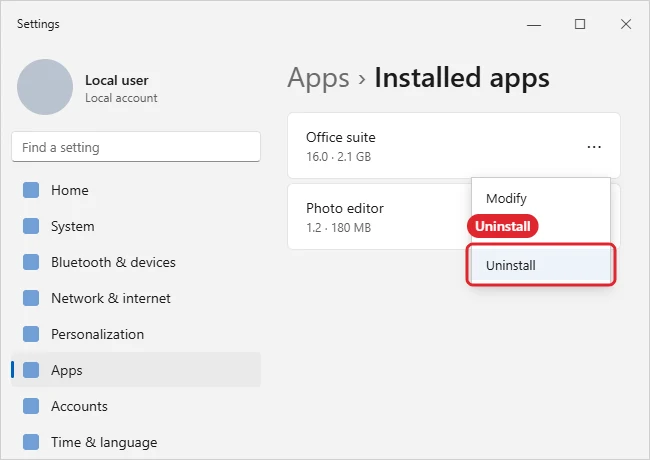
Task: Select the 16.0 · 2.1 GB details text
Action: click(338, 157)
